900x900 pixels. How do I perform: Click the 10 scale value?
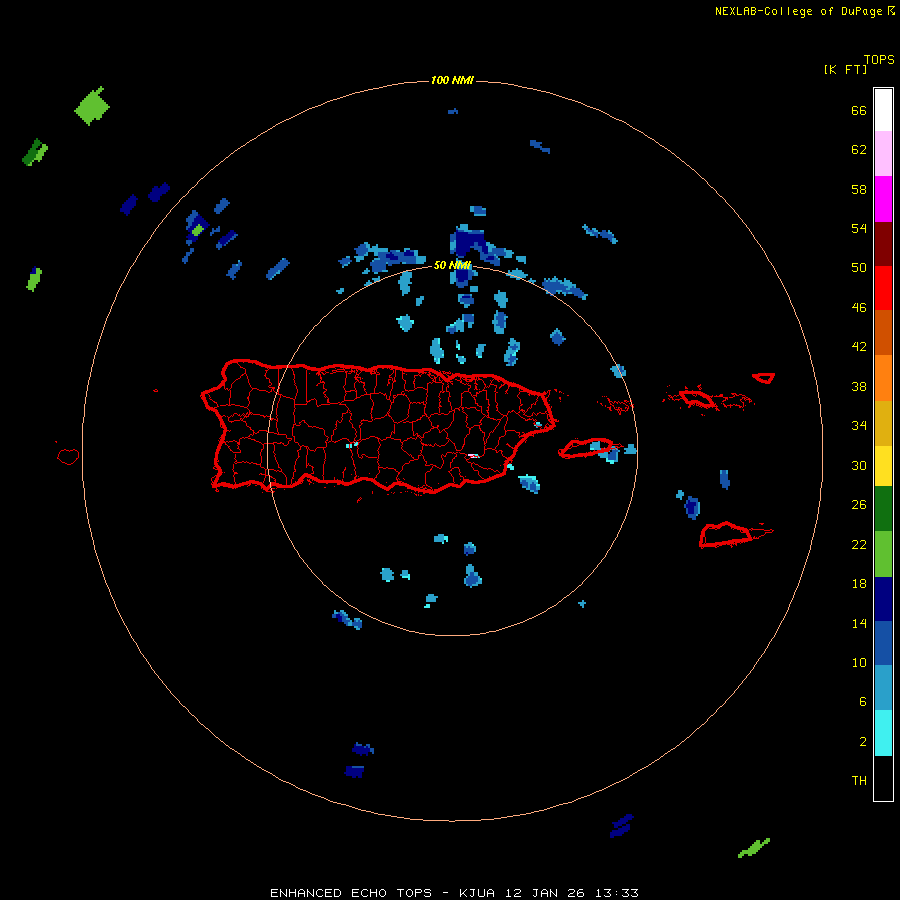pyautogui.click(x=859, y=662)
